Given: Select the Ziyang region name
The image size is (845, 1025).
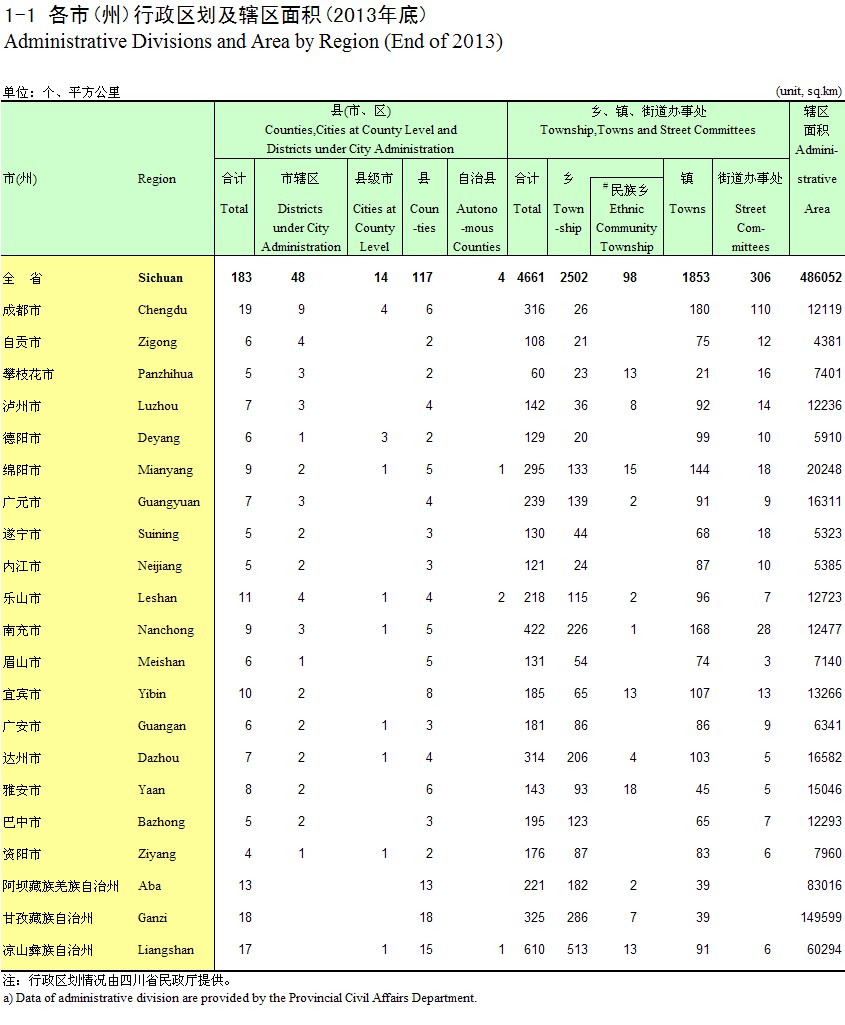Looking at the screenshot, I should click(156, 854).
